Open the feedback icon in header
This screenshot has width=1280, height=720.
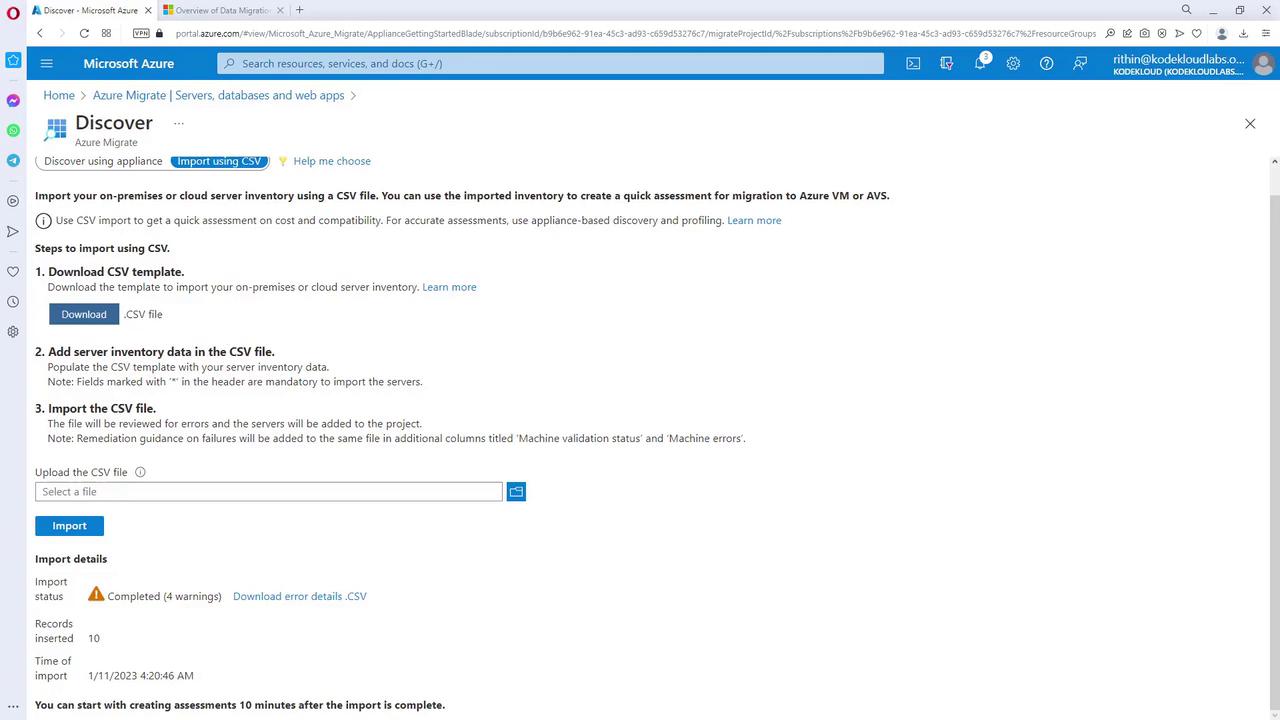coord(1080,63)
